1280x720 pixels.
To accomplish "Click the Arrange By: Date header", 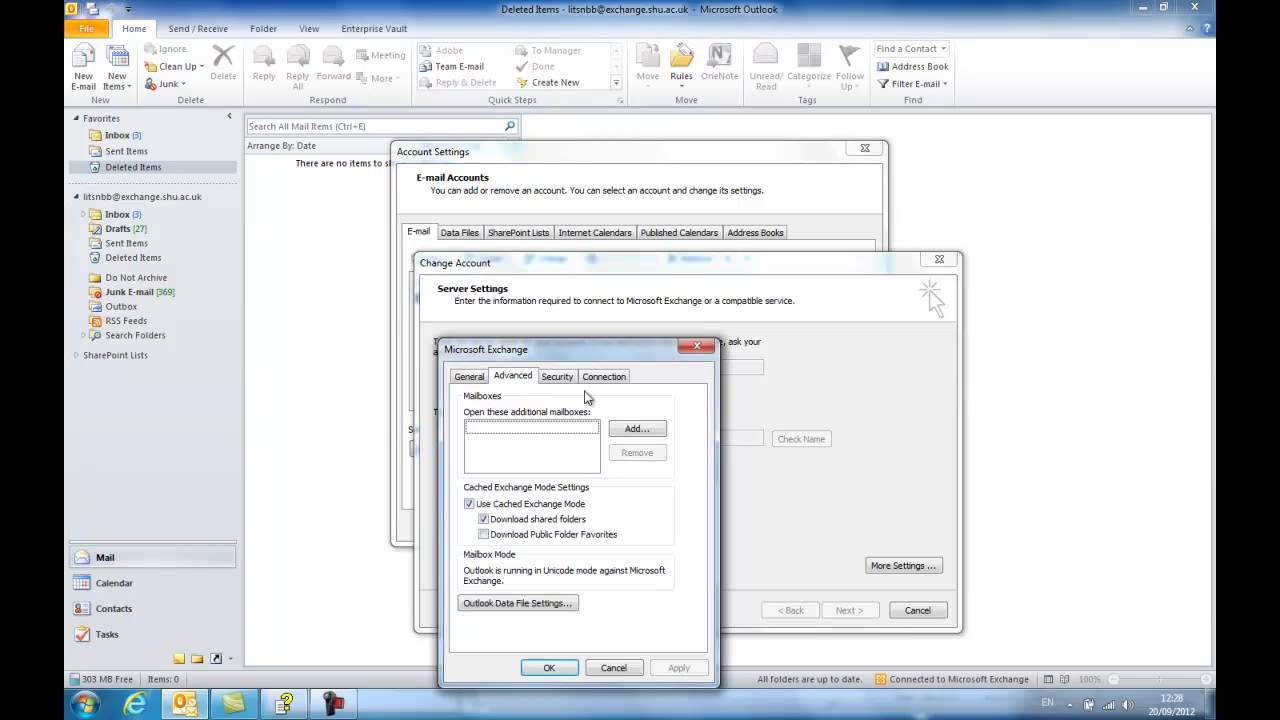I will pyautogui.click(x=281, y=146).
